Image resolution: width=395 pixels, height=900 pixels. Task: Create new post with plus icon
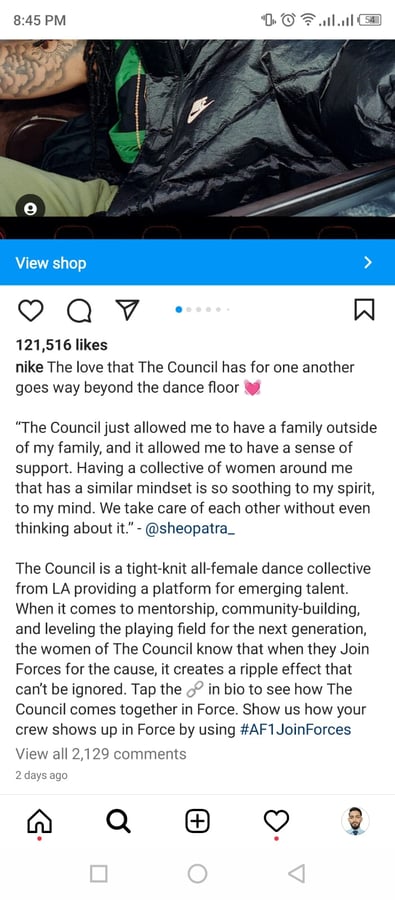point(197,822)
